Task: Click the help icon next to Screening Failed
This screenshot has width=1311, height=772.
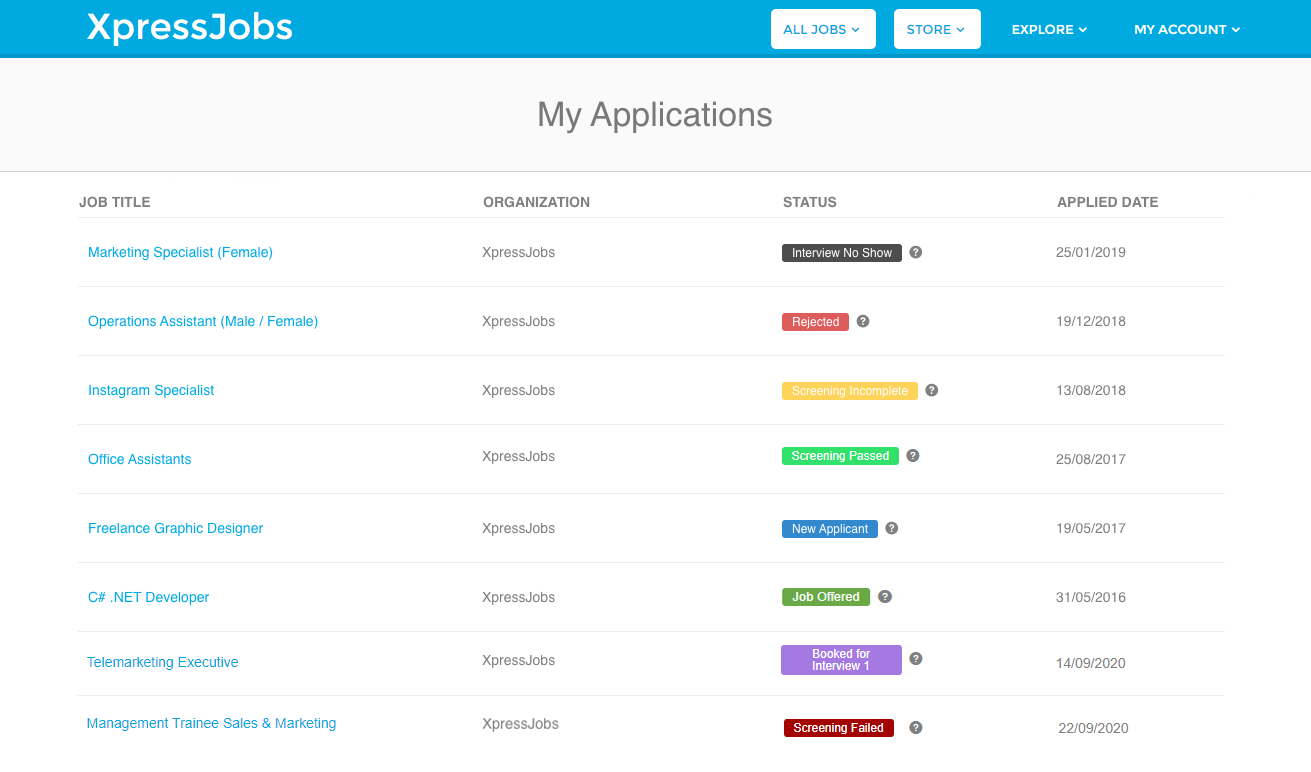Action: 915,727
